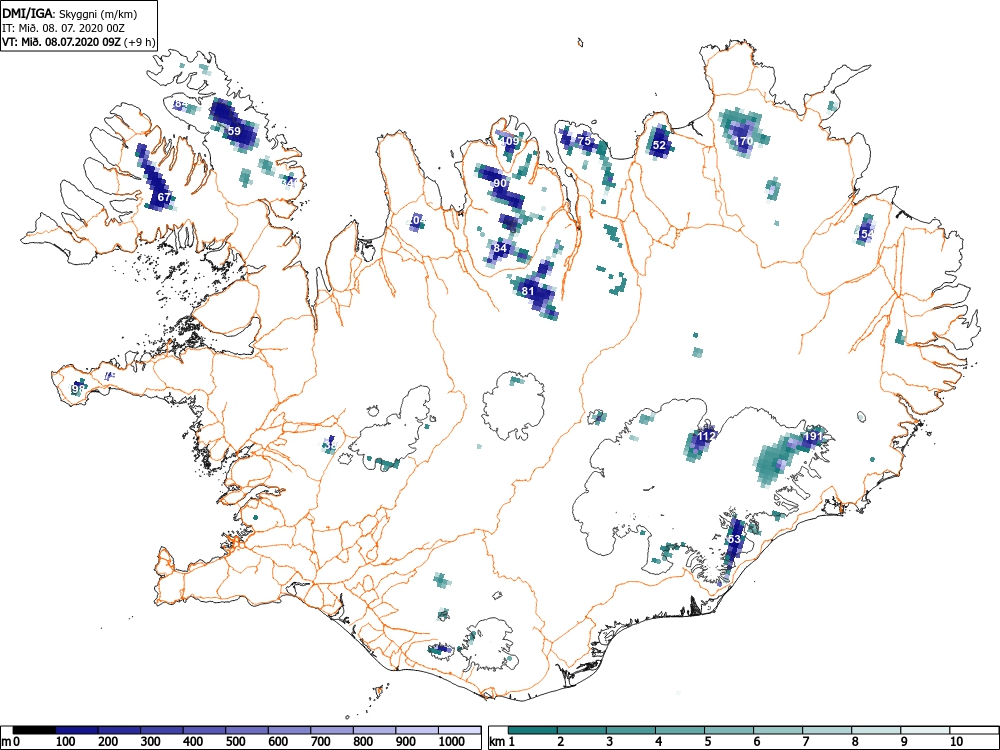
Task: Click the visibility value 59 on map
Action: 234,131
